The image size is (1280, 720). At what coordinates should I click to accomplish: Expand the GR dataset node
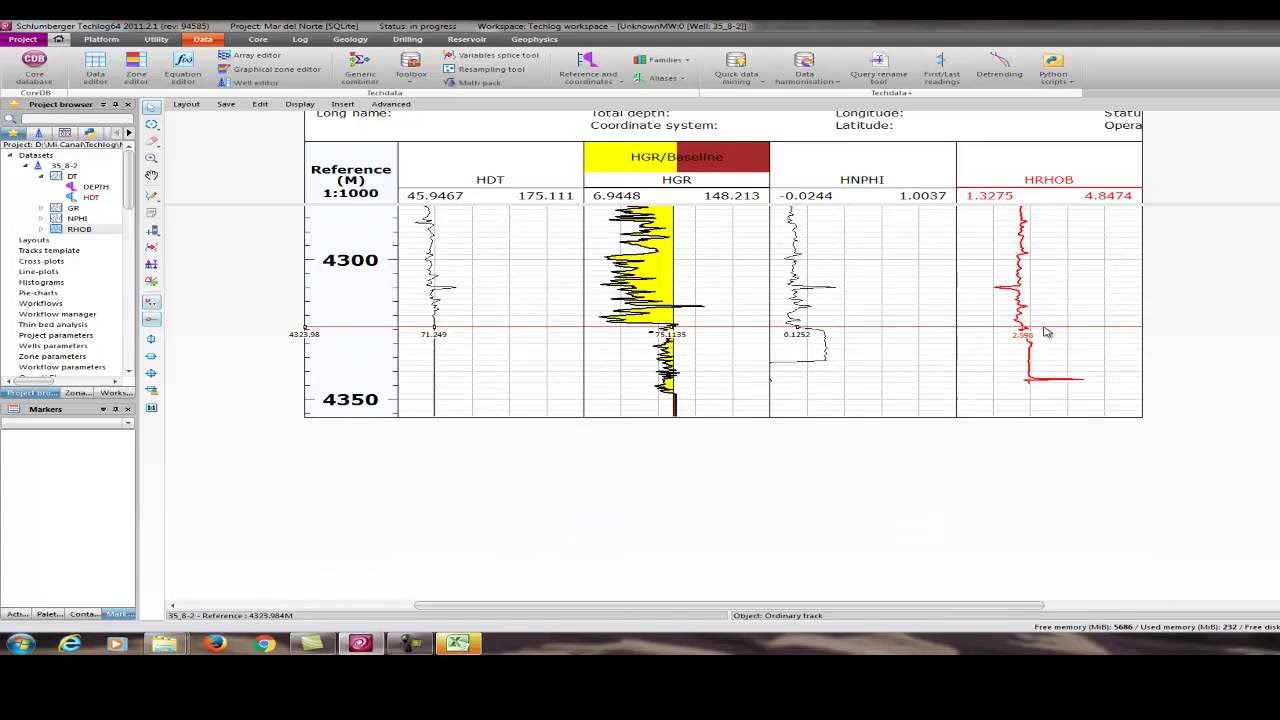[41, 208]
